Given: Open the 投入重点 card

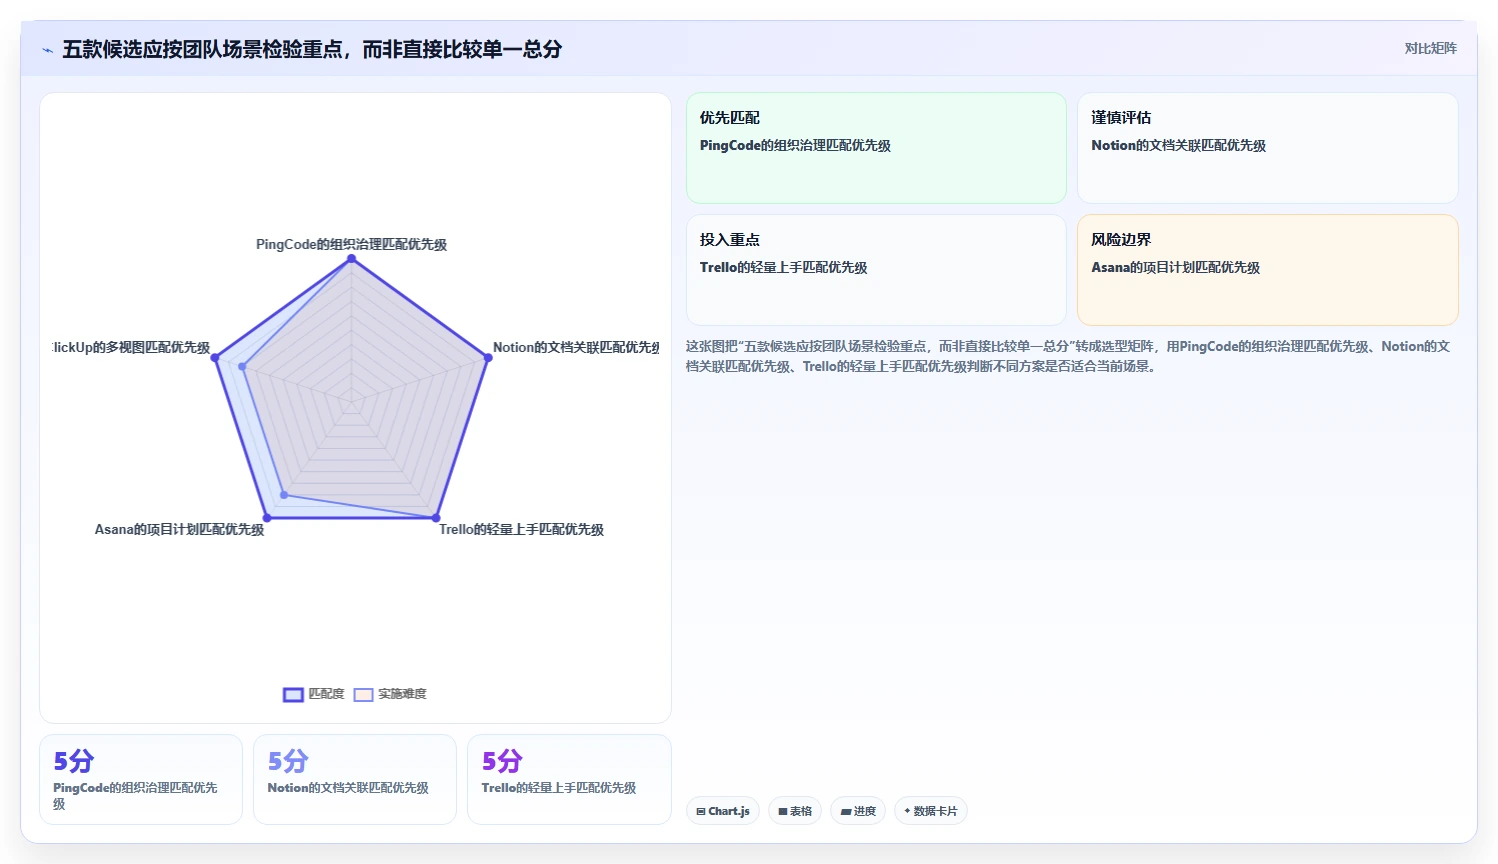Looking at the screenshot, I should tap(876, 270).
